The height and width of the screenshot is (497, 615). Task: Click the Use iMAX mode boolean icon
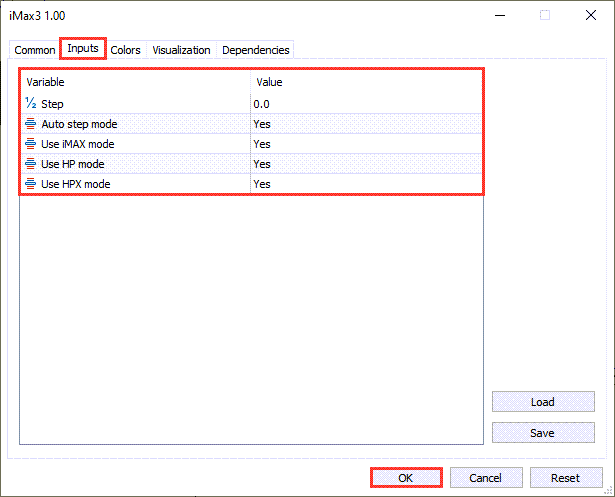31,144
